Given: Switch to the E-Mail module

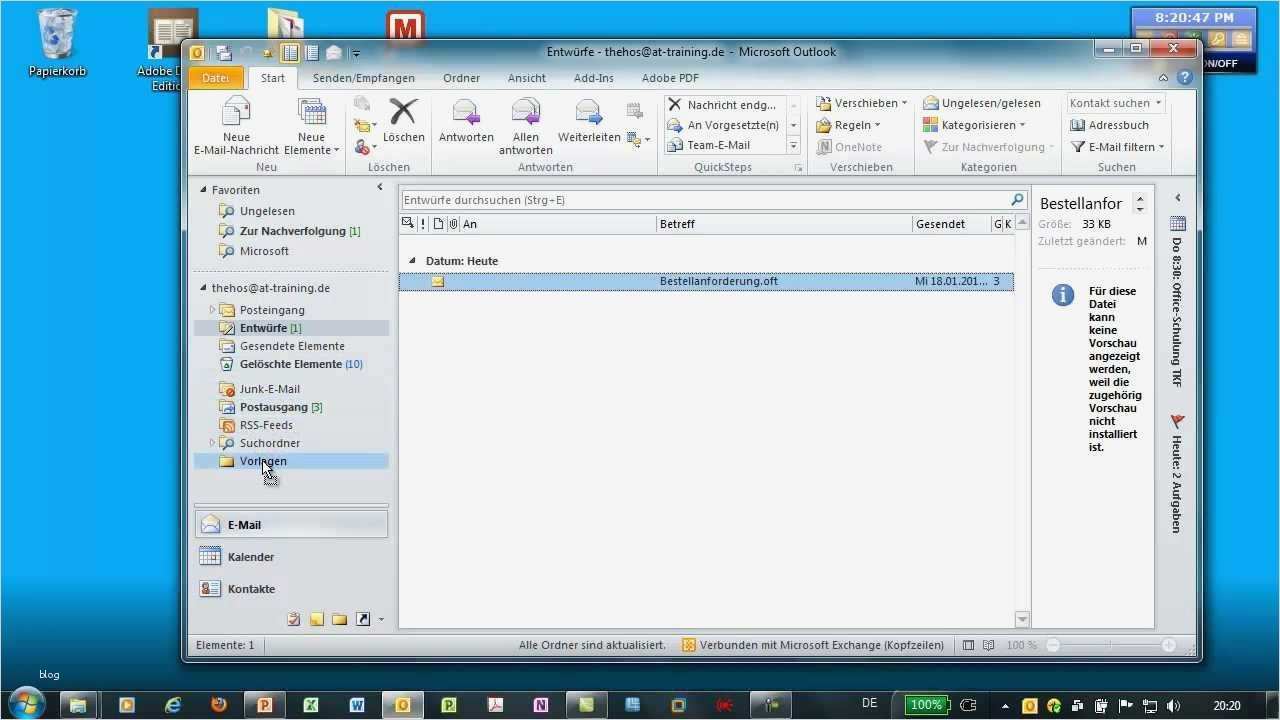Looking at the screenshot, I should [291, 524].
